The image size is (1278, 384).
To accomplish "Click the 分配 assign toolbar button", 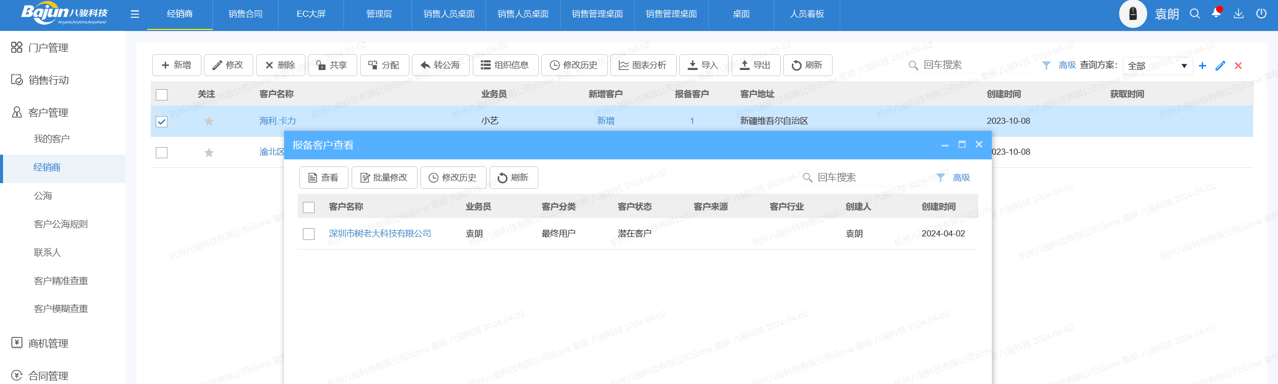I will (384, 65).
